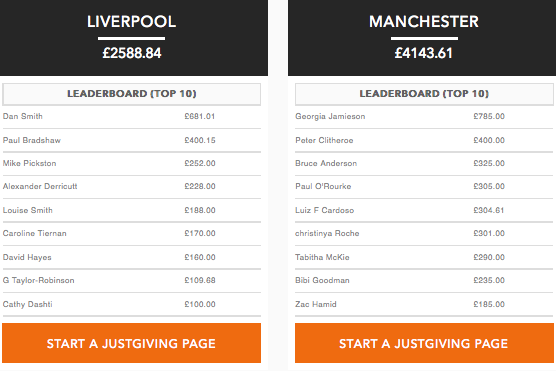Open G Taylor-Robinson's entry
This screenshot has width=556, height=371.
132,281
